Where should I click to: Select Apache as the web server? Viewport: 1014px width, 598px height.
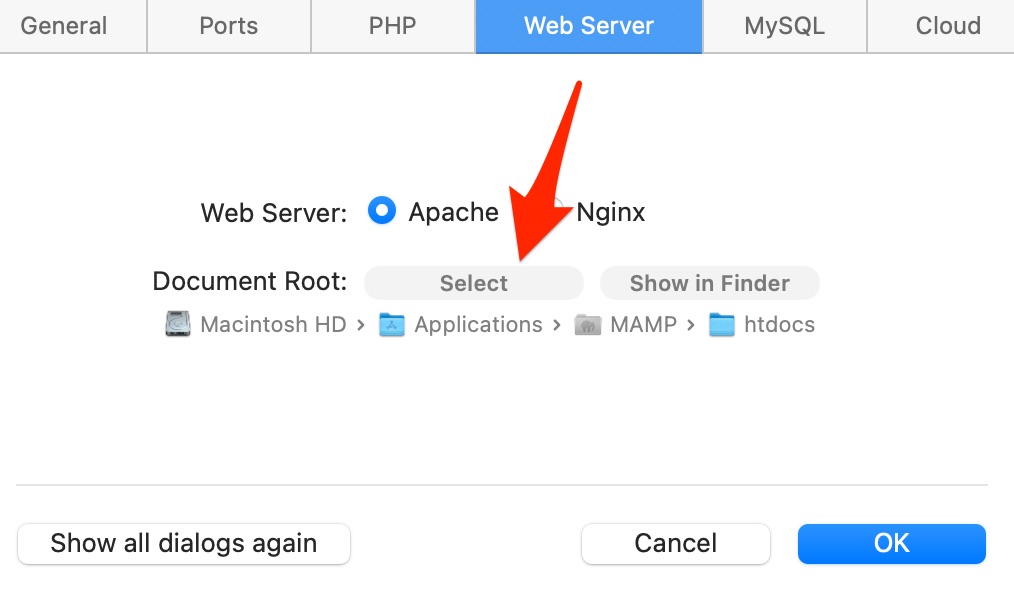[382, 212]
